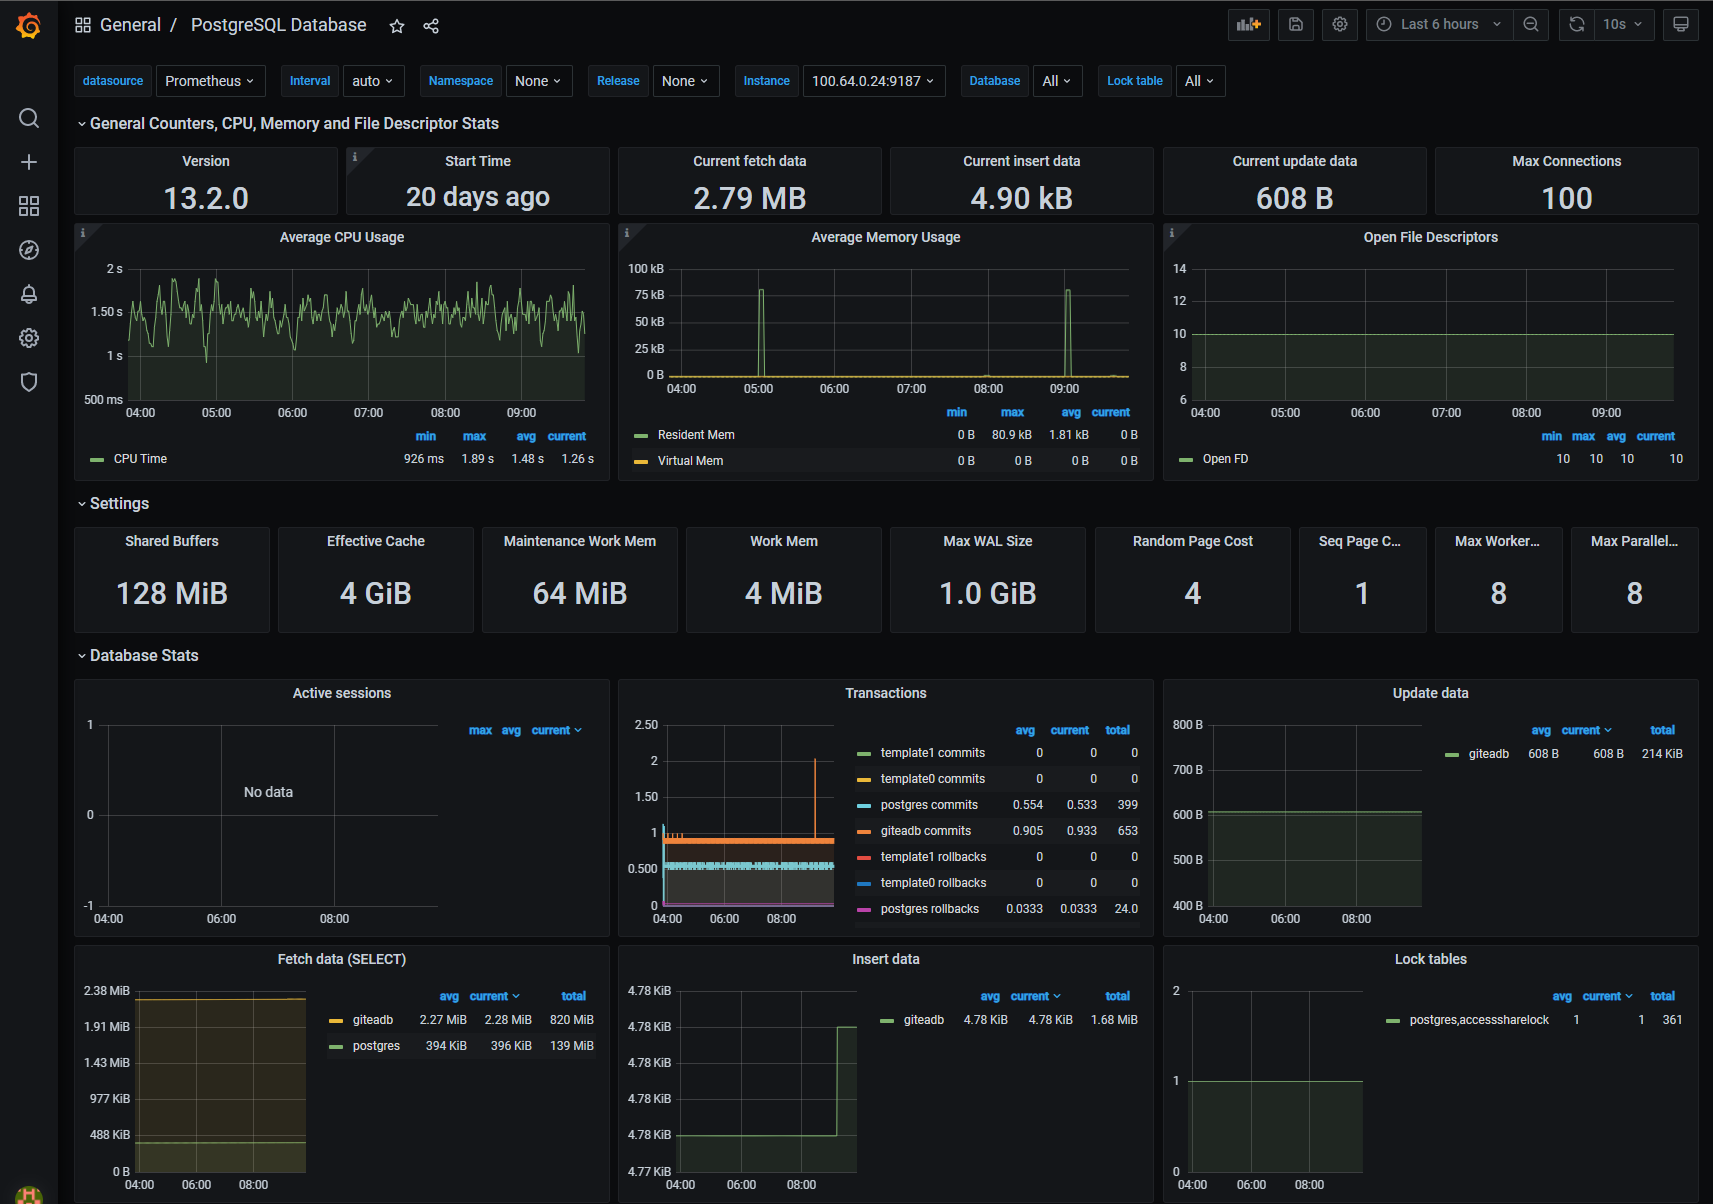Sort Fetch data legend by avg
Viewport: 1713px width, 1204px height.
449,996
